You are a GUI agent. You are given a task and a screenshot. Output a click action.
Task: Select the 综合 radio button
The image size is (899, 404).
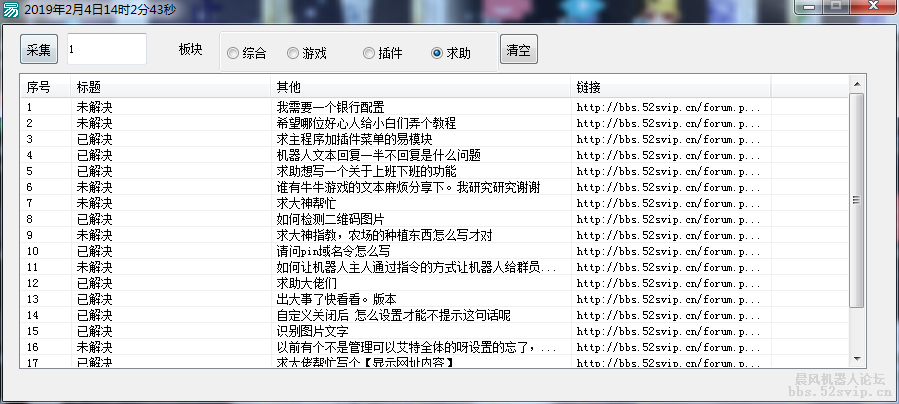click(x=247, y=53)
